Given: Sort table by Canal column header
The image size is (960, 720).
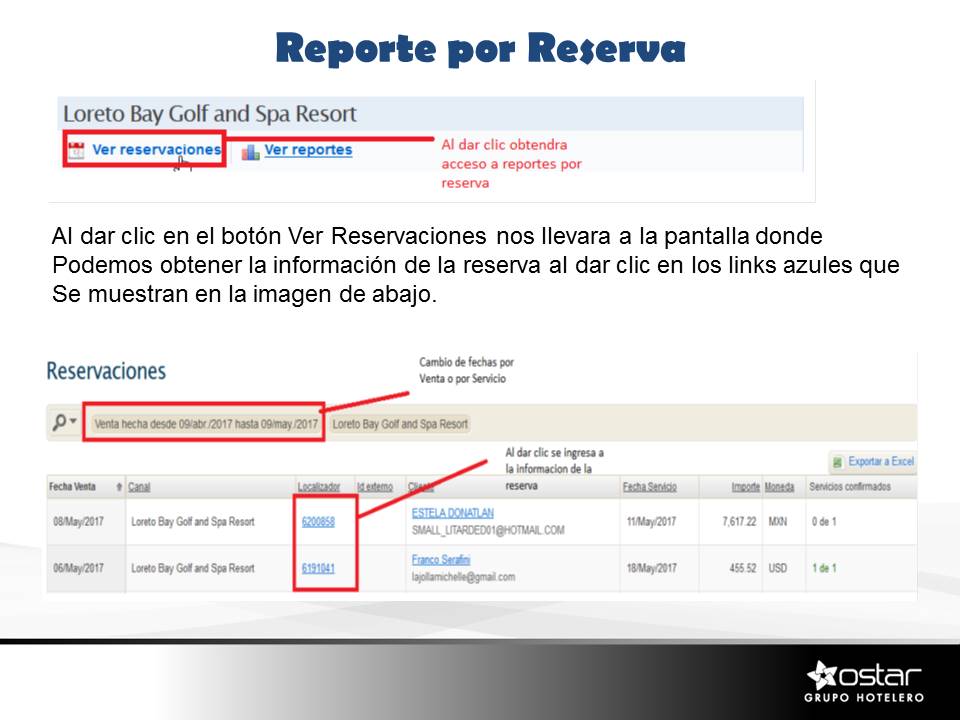Looking at the screenshot, I should [139, 487].
